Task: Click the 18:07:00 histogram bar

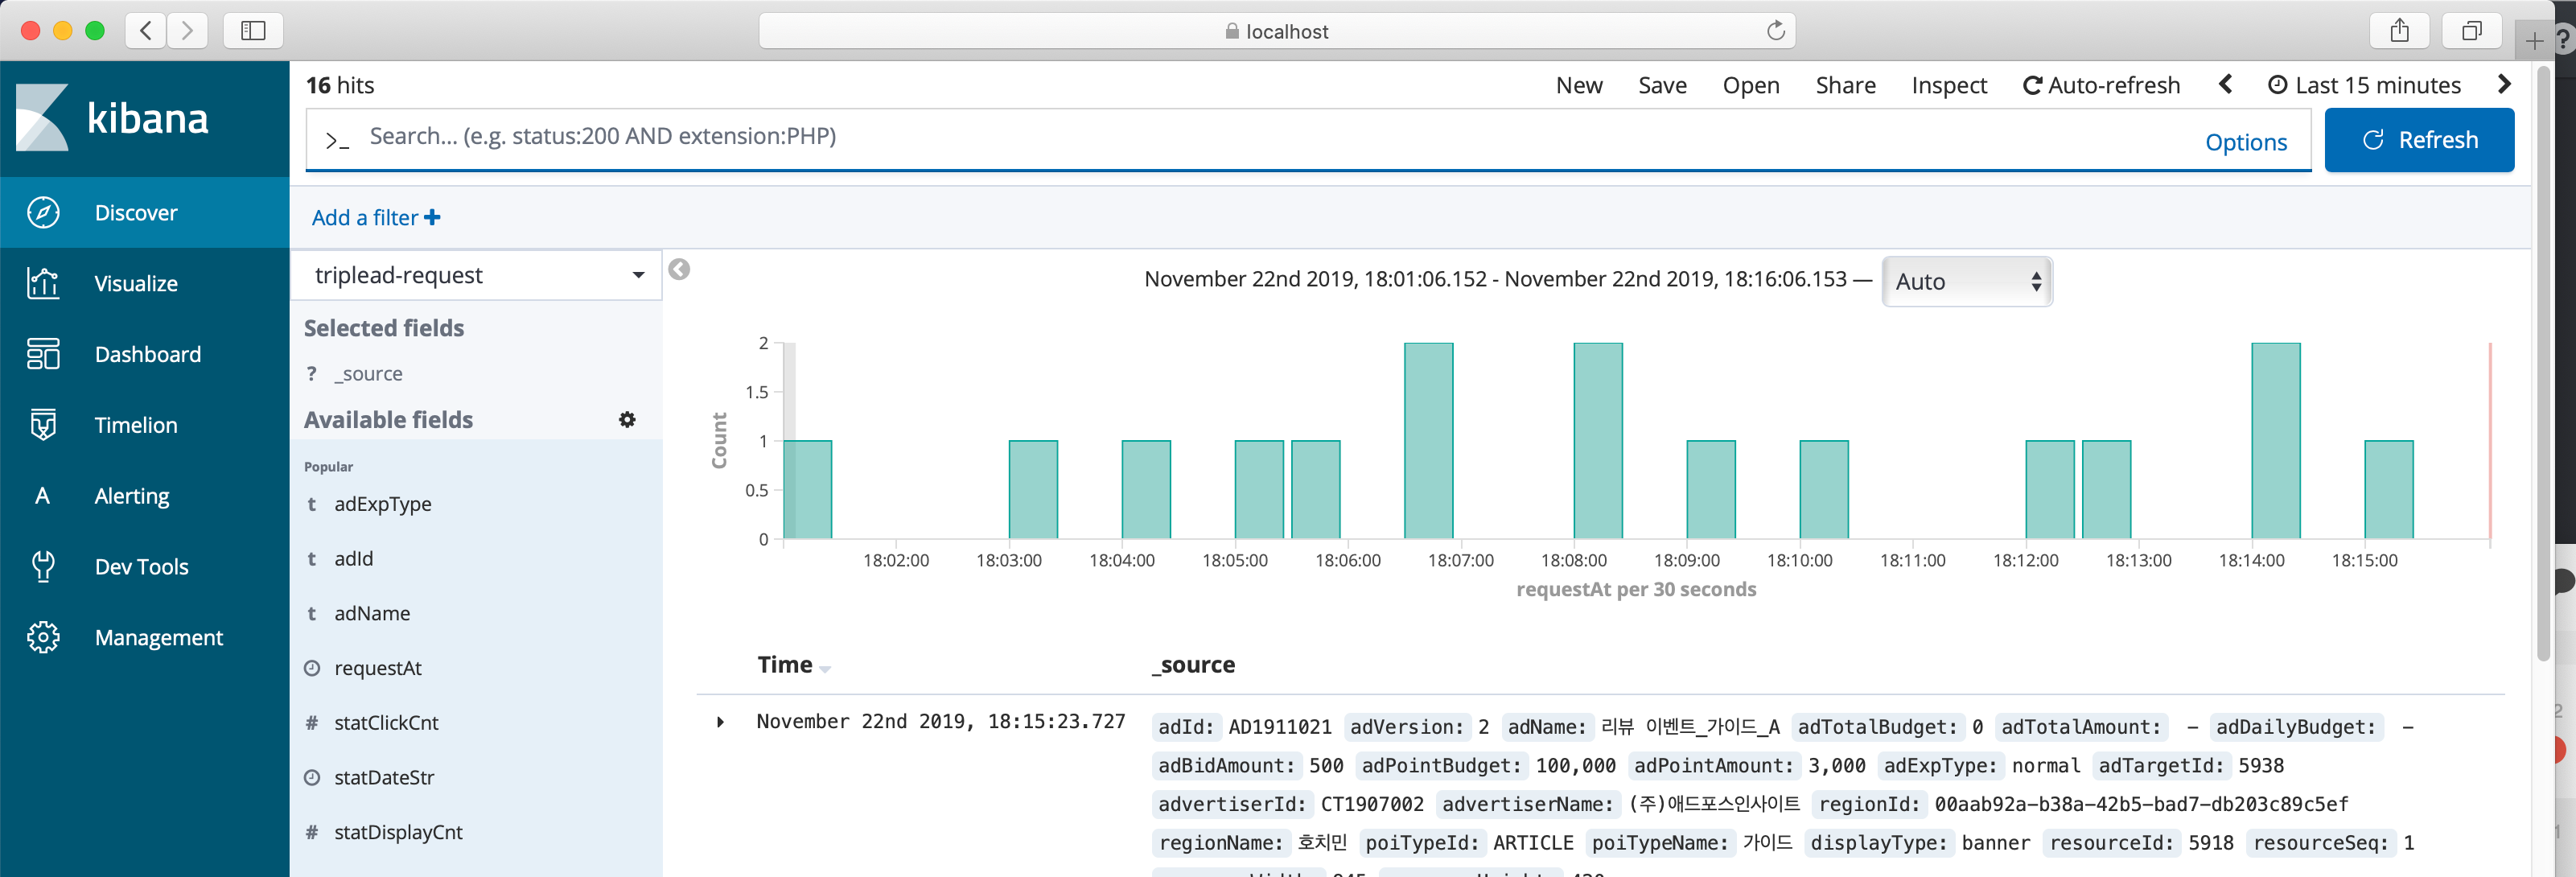Action: [x=1428, y=440]
